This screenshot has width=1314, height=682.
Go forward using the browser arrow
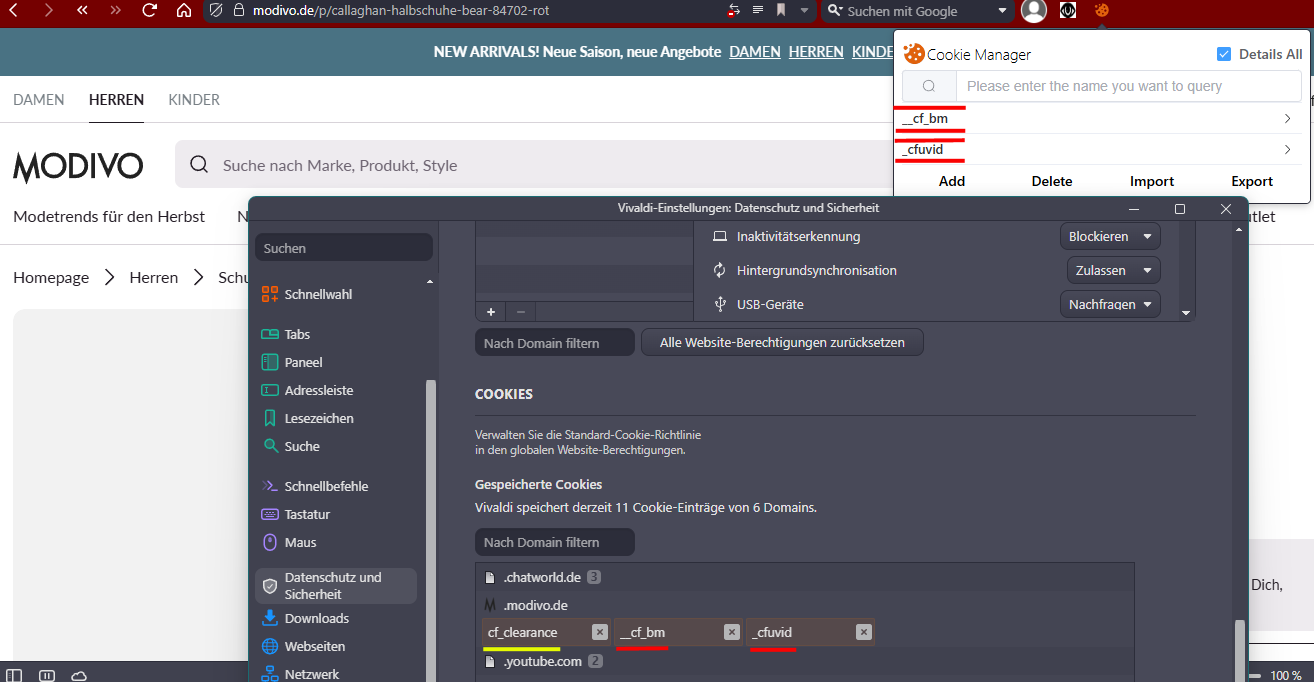(x=49, y=10)
